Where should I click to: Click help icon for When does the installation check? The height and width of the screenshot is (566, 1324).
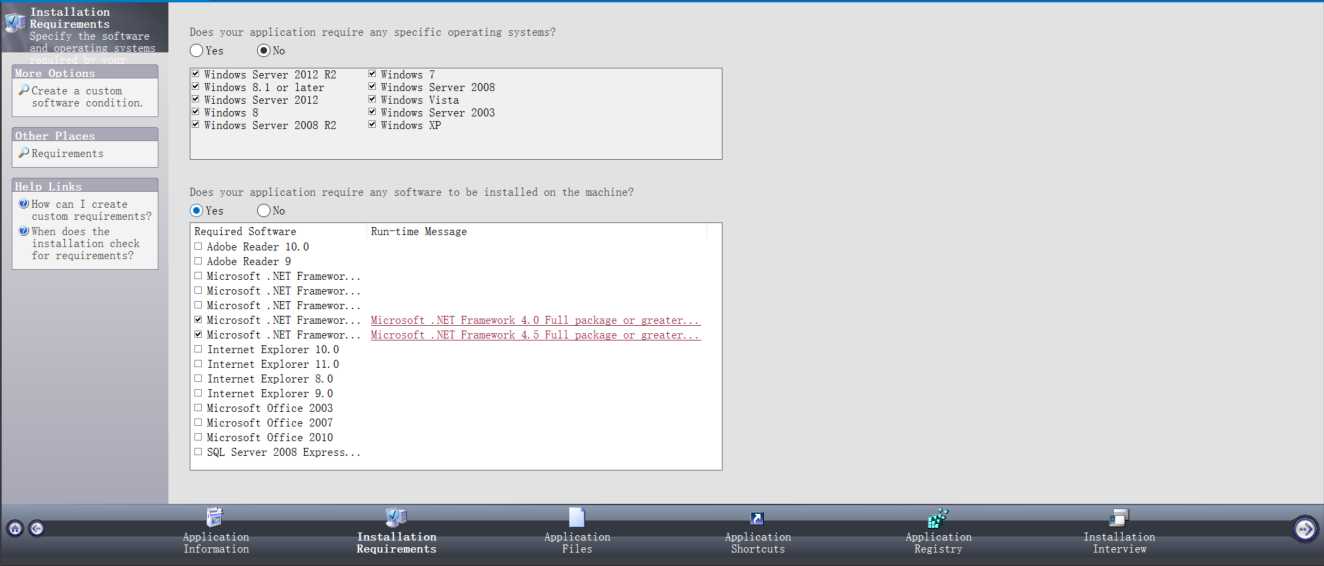[24, 231]
